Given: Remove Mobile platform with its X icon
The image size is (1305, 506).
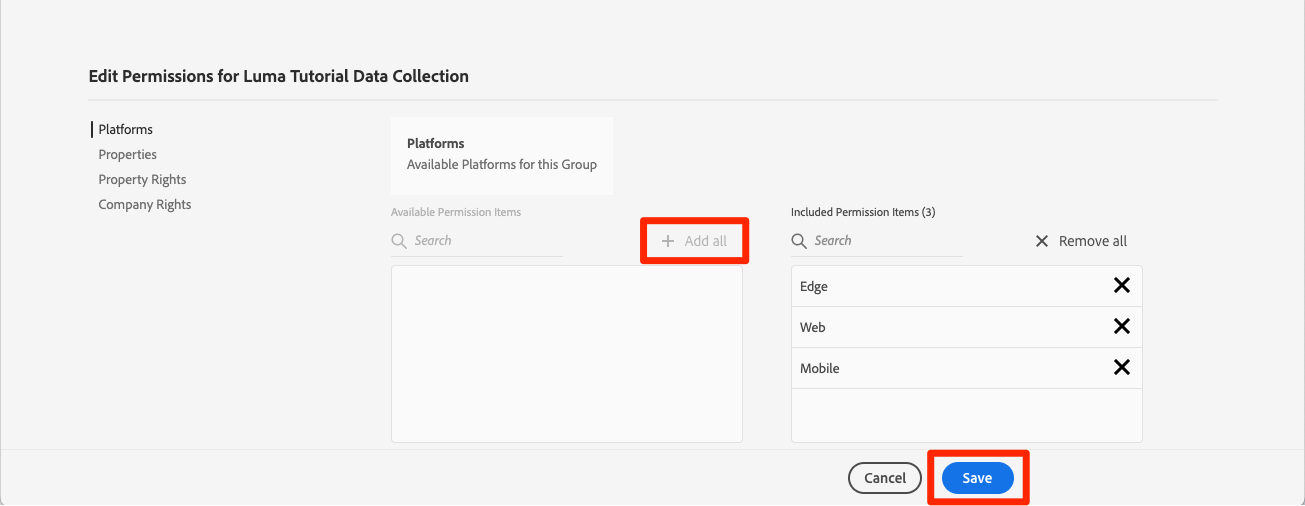Looking at the screenshot, I should point(1122,368).
